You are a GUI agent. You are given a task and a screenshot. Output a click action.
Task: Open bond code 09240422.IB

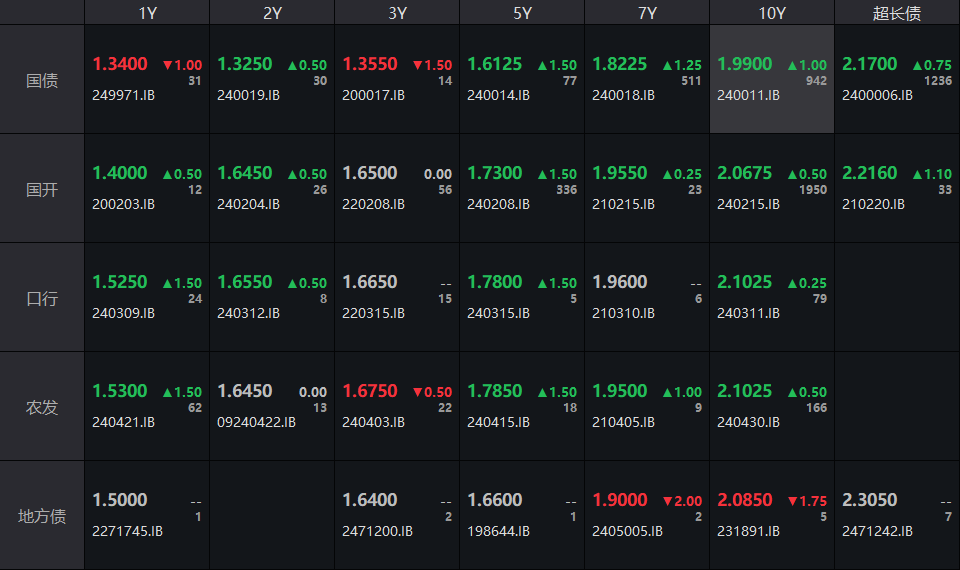click(256, 422)
